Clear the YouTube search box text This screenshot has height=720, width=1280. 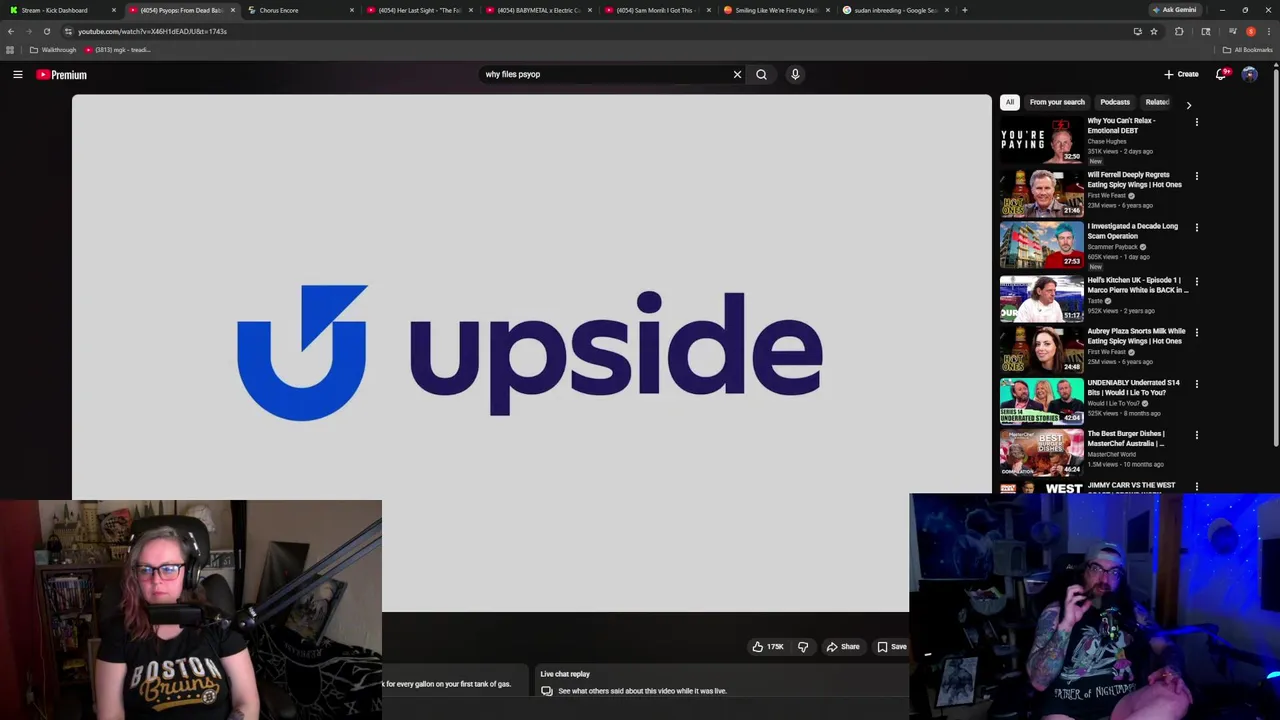(737, 74)
